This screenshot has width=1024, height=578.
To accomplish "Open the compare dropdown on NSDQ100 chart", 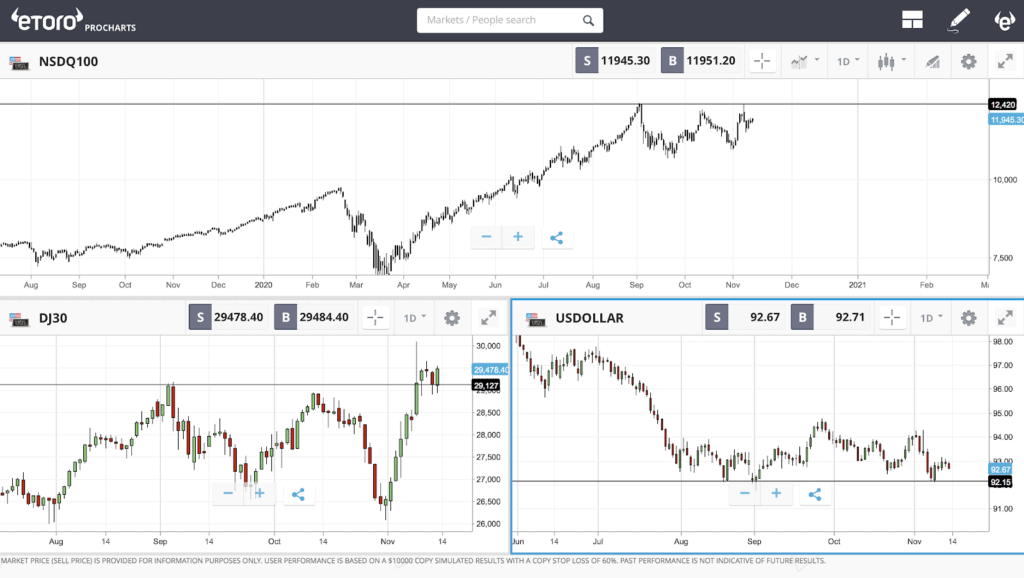I will (x=805, y=61).
